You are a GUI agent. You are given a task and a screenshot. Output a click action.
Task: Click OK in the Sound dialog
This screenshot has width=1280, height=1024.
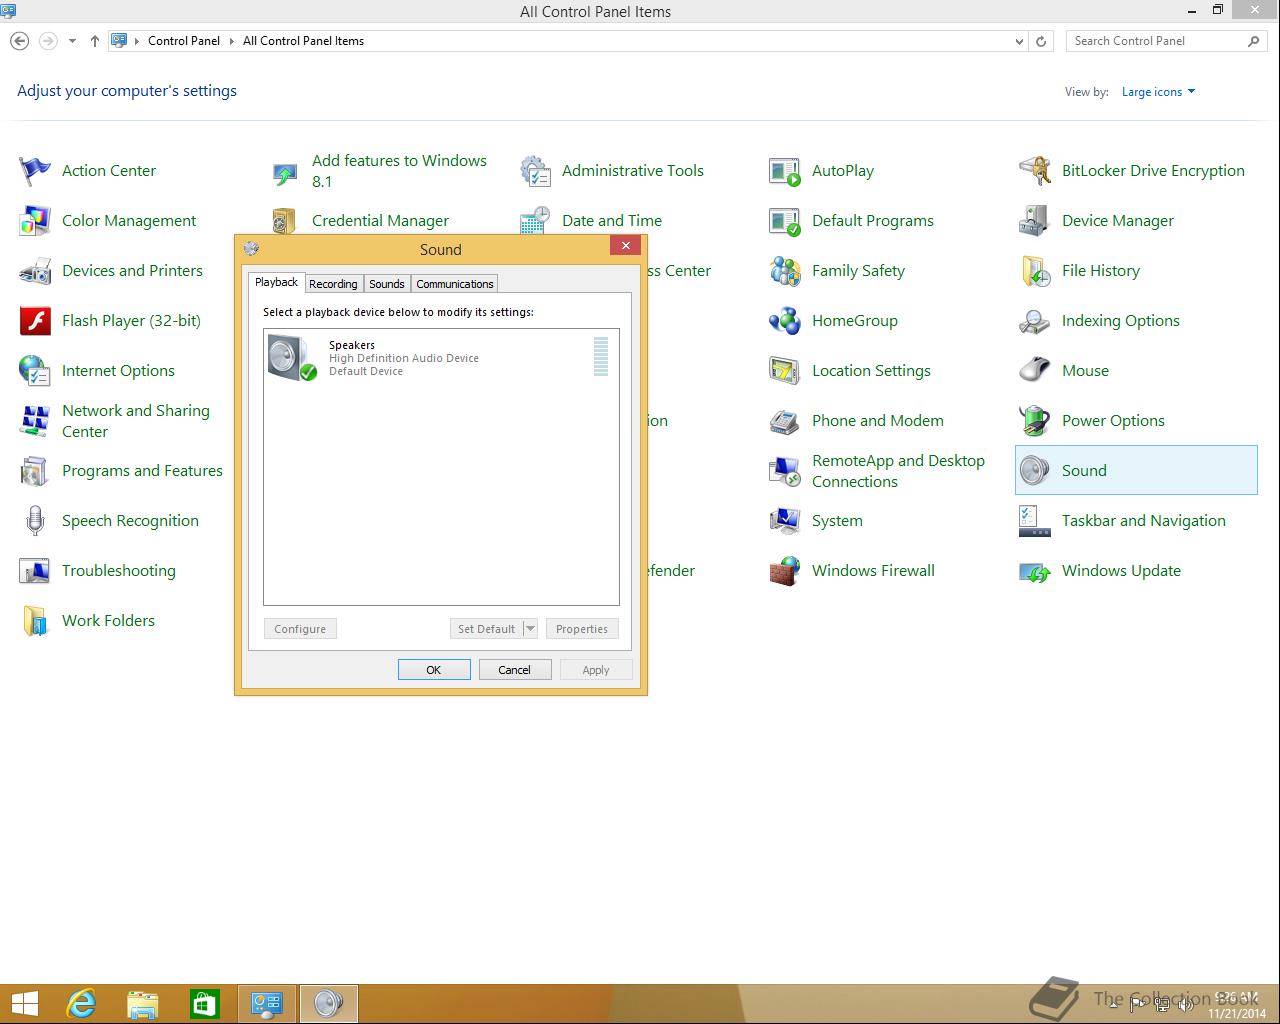pos(434,670)
